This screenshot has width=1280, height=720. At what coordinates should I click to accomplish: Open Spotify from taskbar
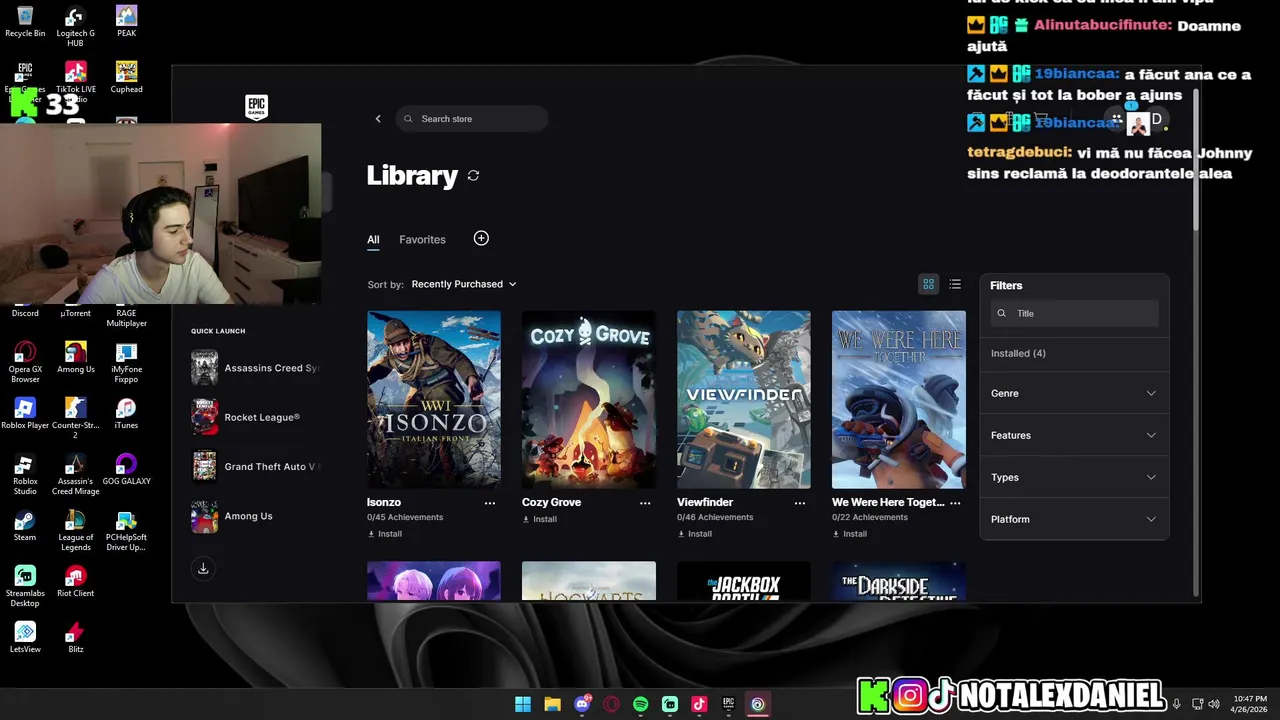pyautogui.click(x=640, y=704)
